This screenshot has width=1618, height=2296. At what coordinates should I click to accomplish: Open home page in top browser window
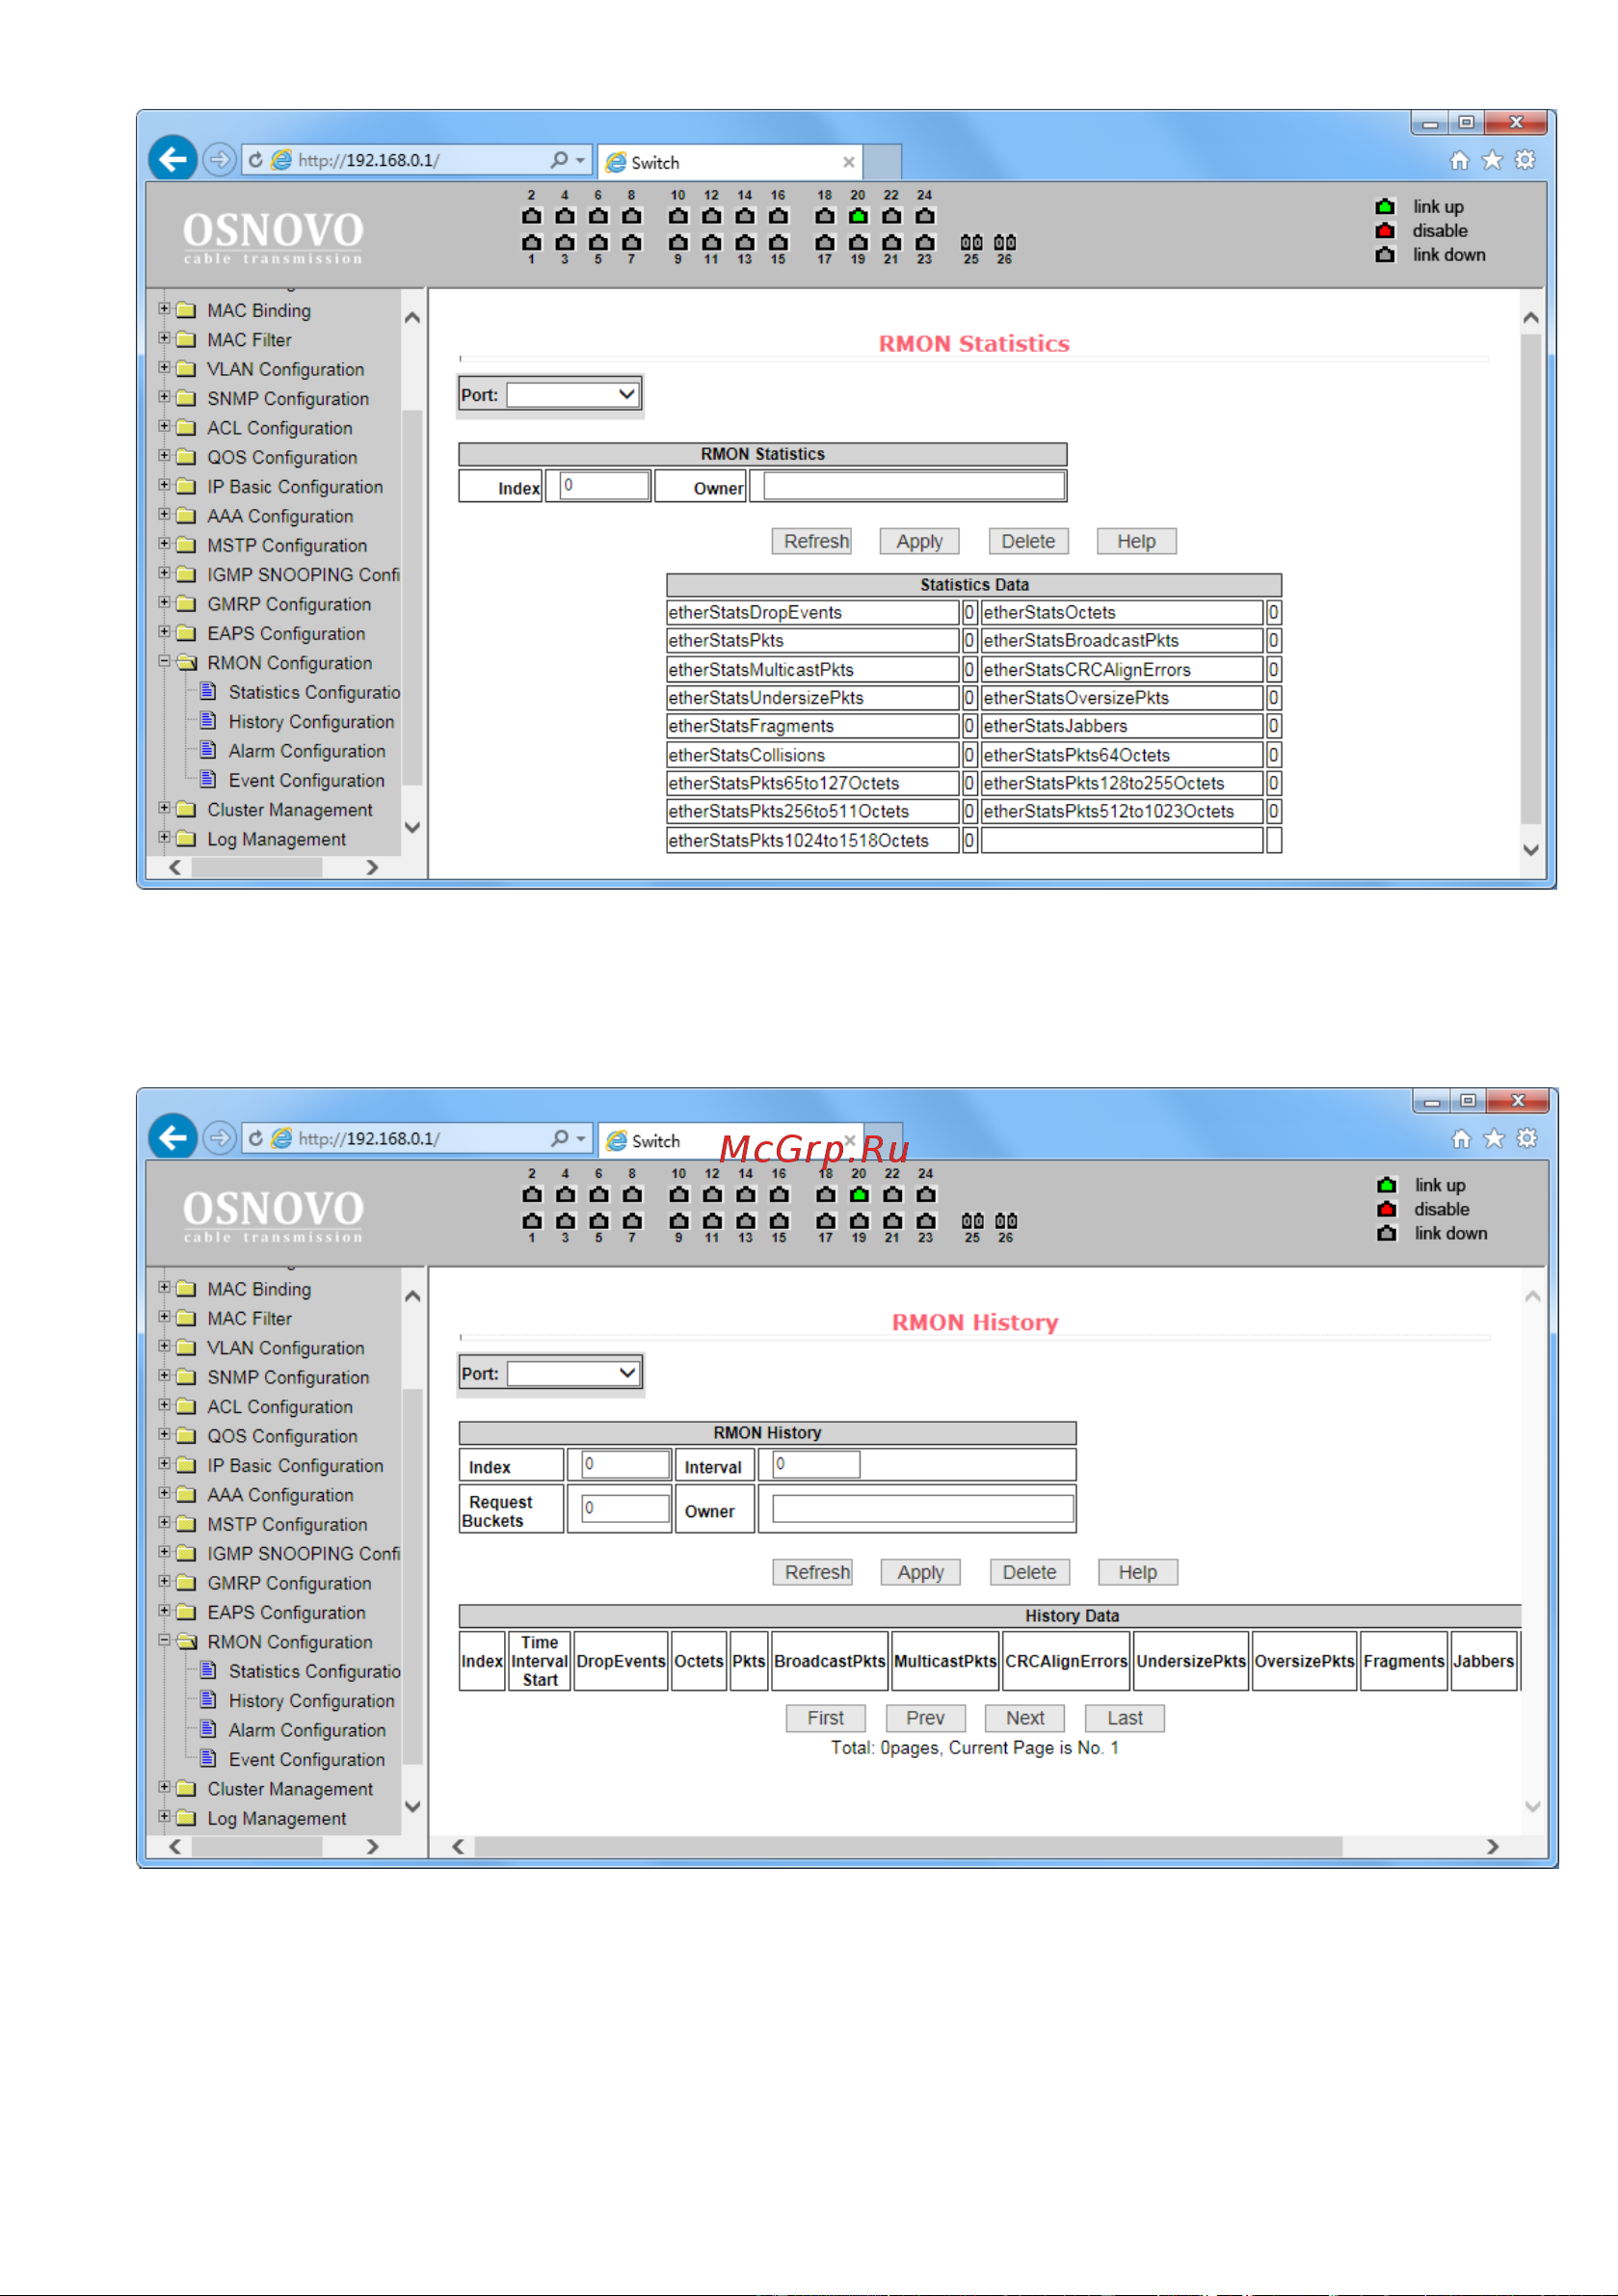1460,160
